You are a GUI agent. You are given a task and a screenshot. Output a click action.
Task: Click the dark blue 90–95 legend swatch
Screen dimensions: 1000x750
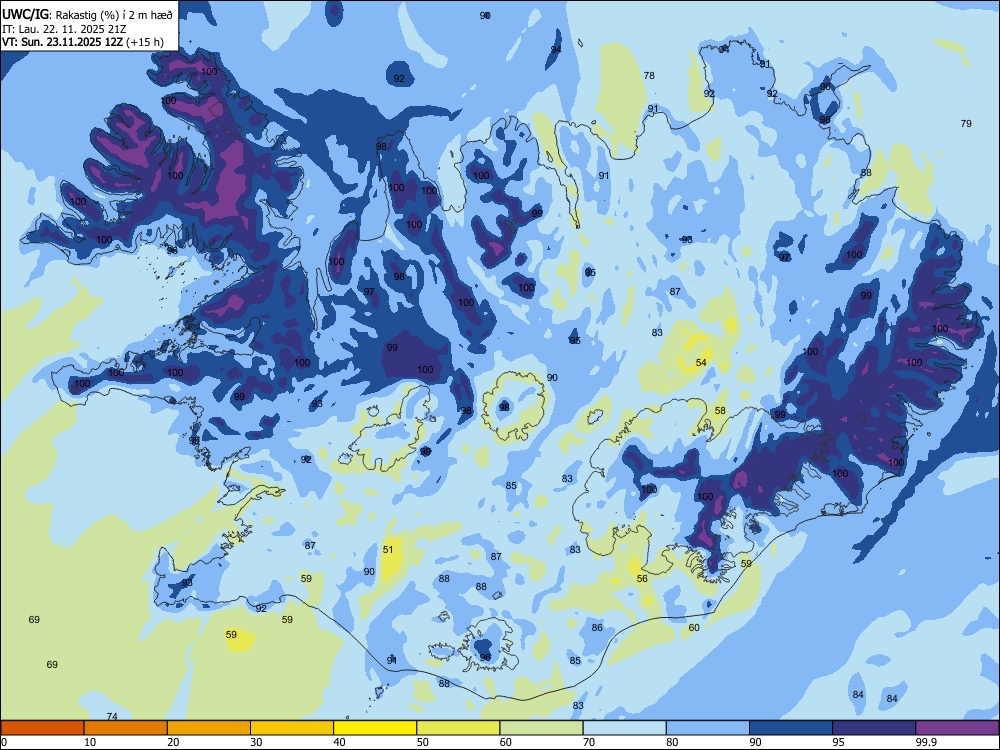(x=791, y=728)
